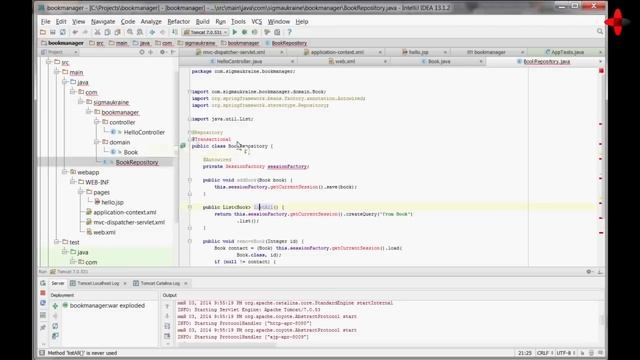Click Deploy All icon beside Deployment list
The image size is (640, 360).
coord(55,306)
